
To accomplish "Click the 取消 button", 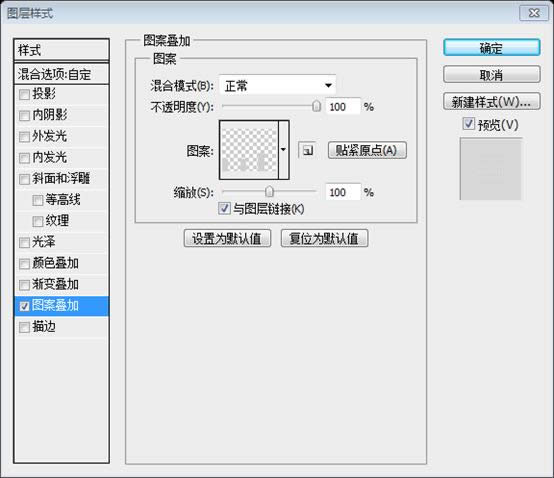I will click(x=491, y=75).
